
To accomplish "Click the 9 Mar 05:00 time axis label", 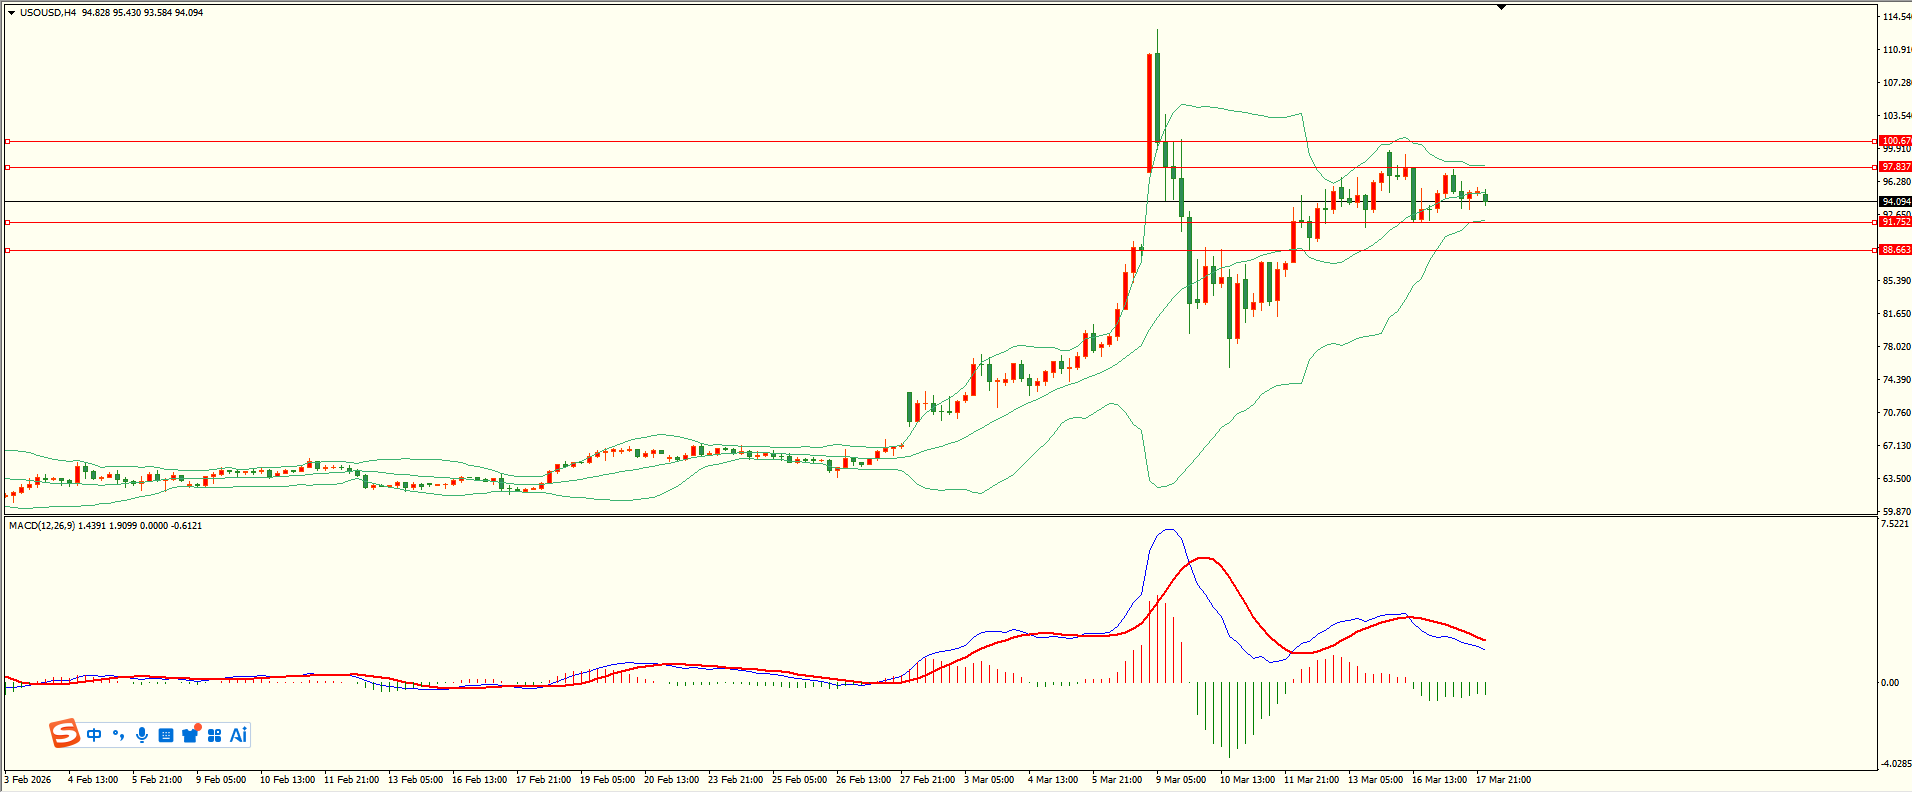I will tap(1181, 780).
